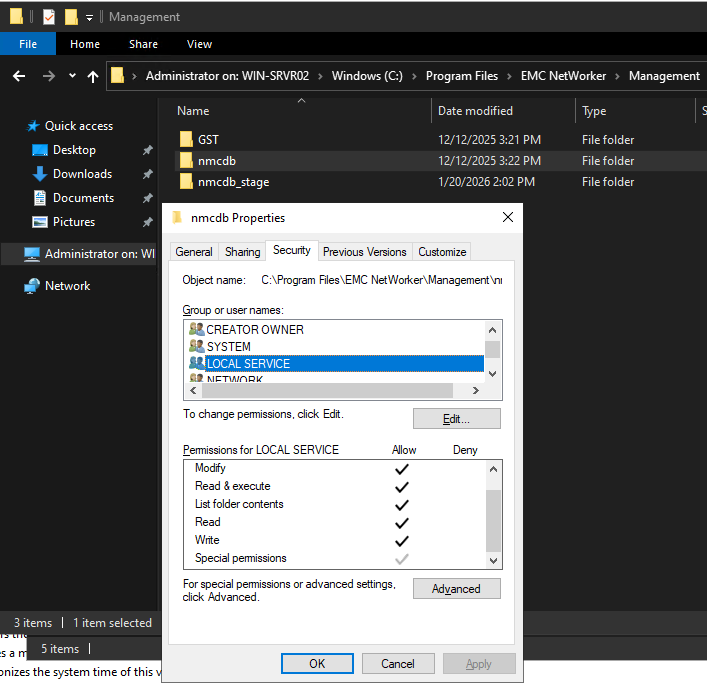
Task: Click the Edit... permissions button
Action: click(x=456, y=419)
